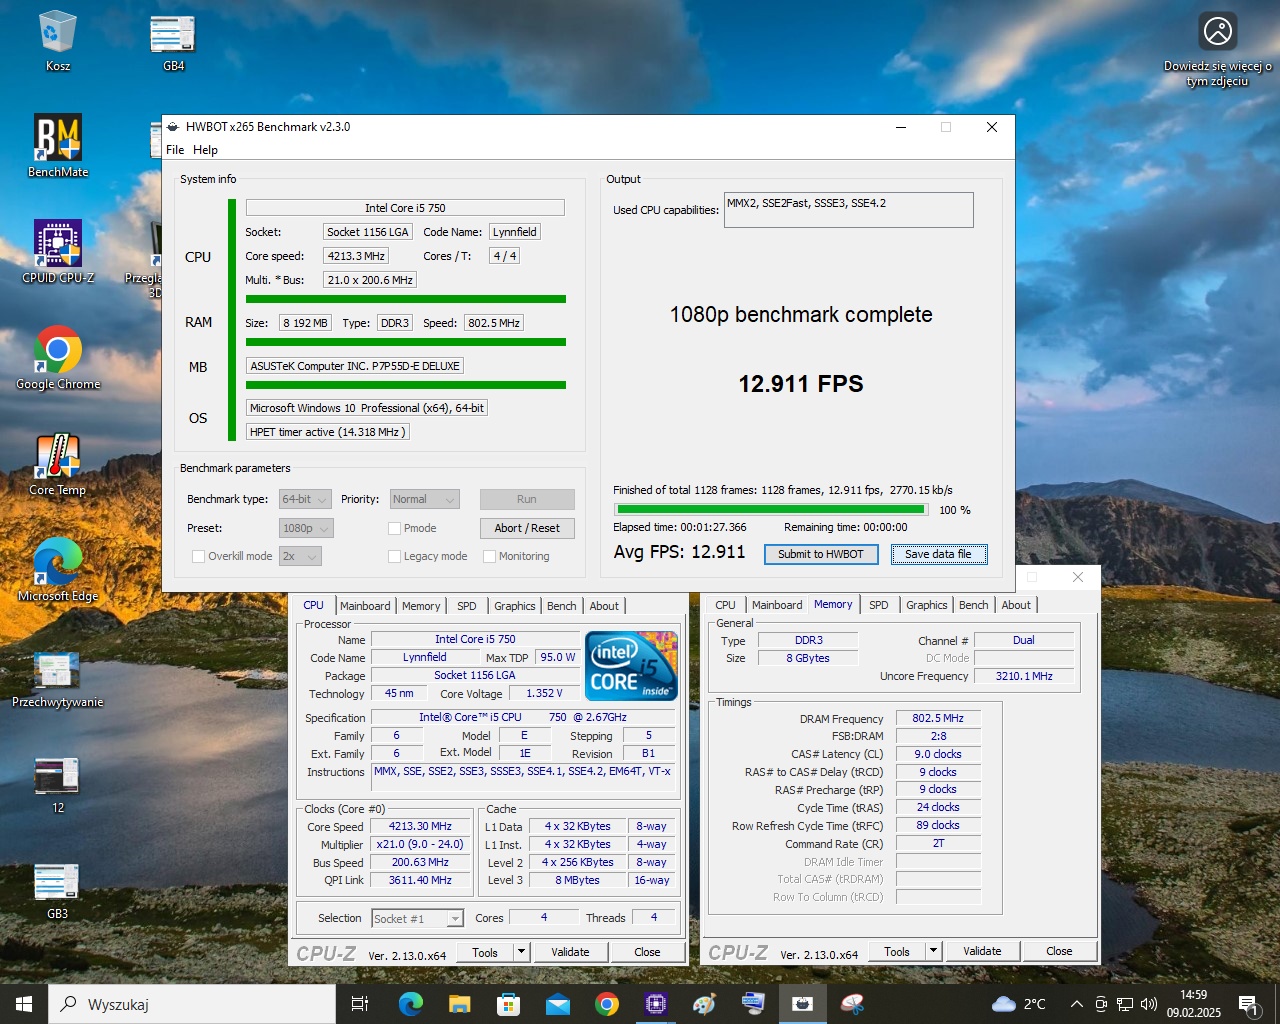This screenshot has width=1280, height=1024.
Task: Open the Snipping Tool taskbar icon
Action: 851,1004
